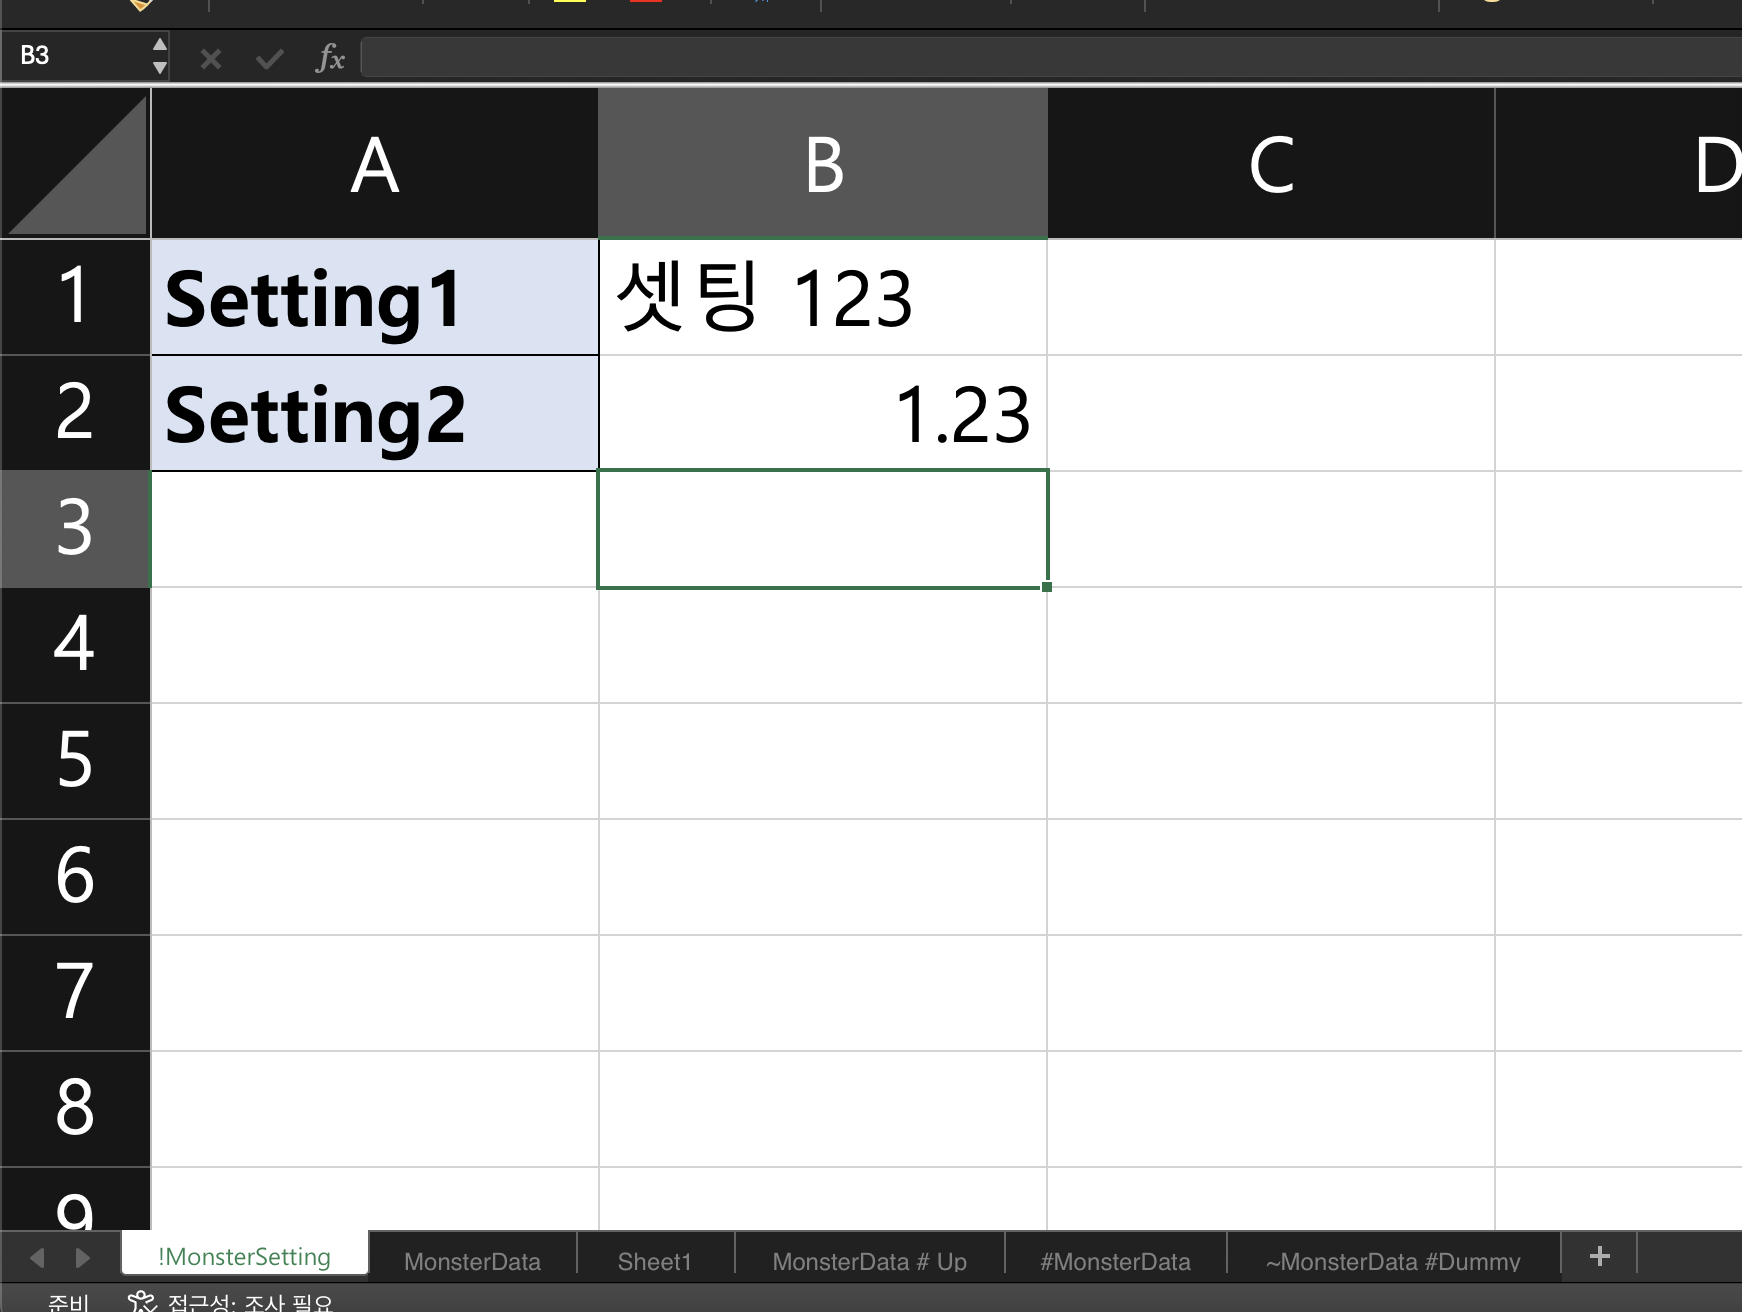Select row 6 header
Image resolution: width=1742 pixels, height=1312 pixels.
[x=75, y=877]
